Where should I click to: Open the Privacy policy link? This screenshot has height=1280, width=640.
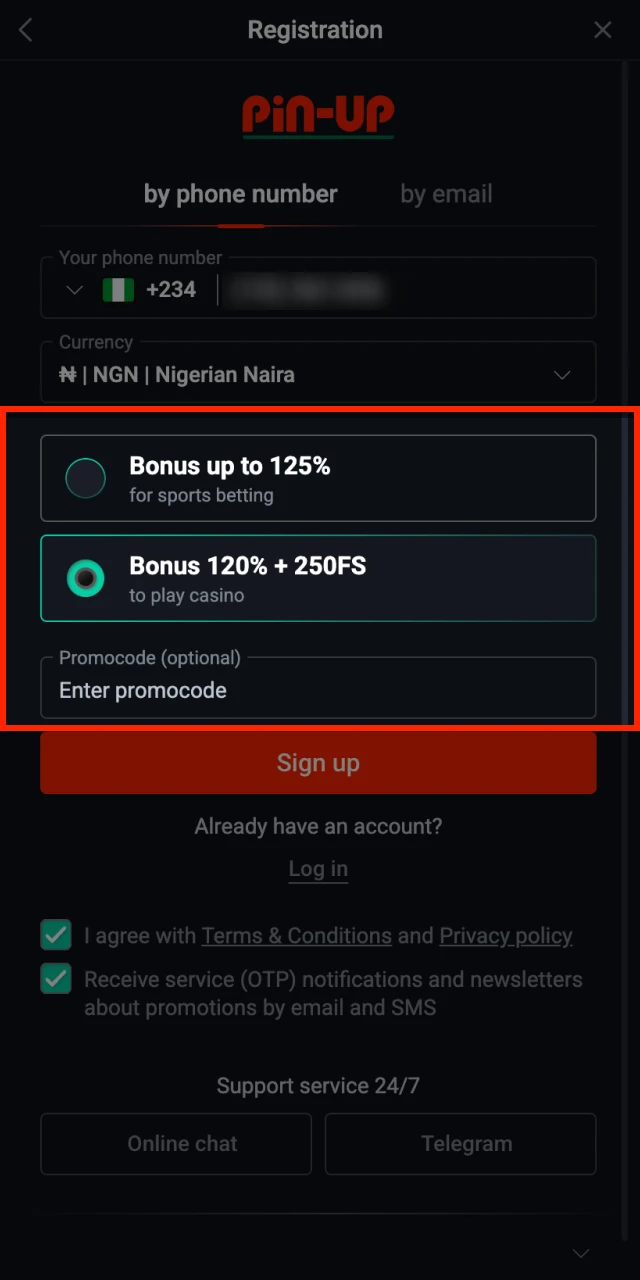[x=506, y=936]
